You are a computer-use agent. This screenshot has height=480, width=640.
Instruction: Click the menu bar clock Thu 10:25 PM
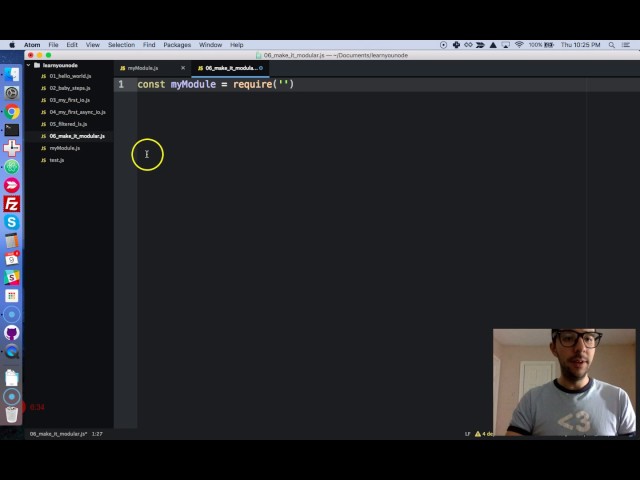(580, 45)
